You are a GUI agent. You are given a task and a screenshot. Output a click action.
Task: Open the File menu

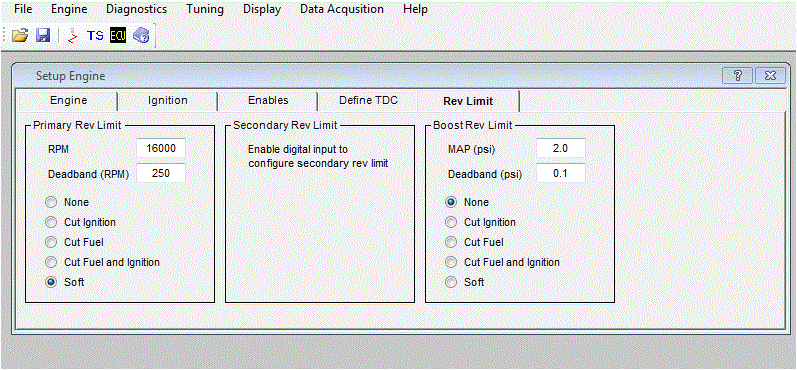click(x=23, y=9)
